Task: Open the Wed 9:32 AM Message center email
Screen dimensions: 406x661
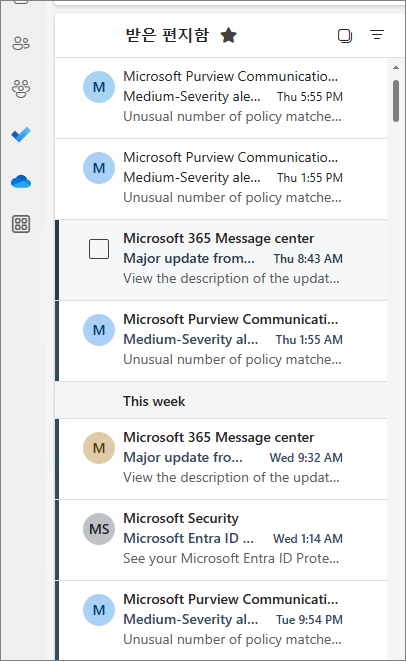Action: click(221, 459)
